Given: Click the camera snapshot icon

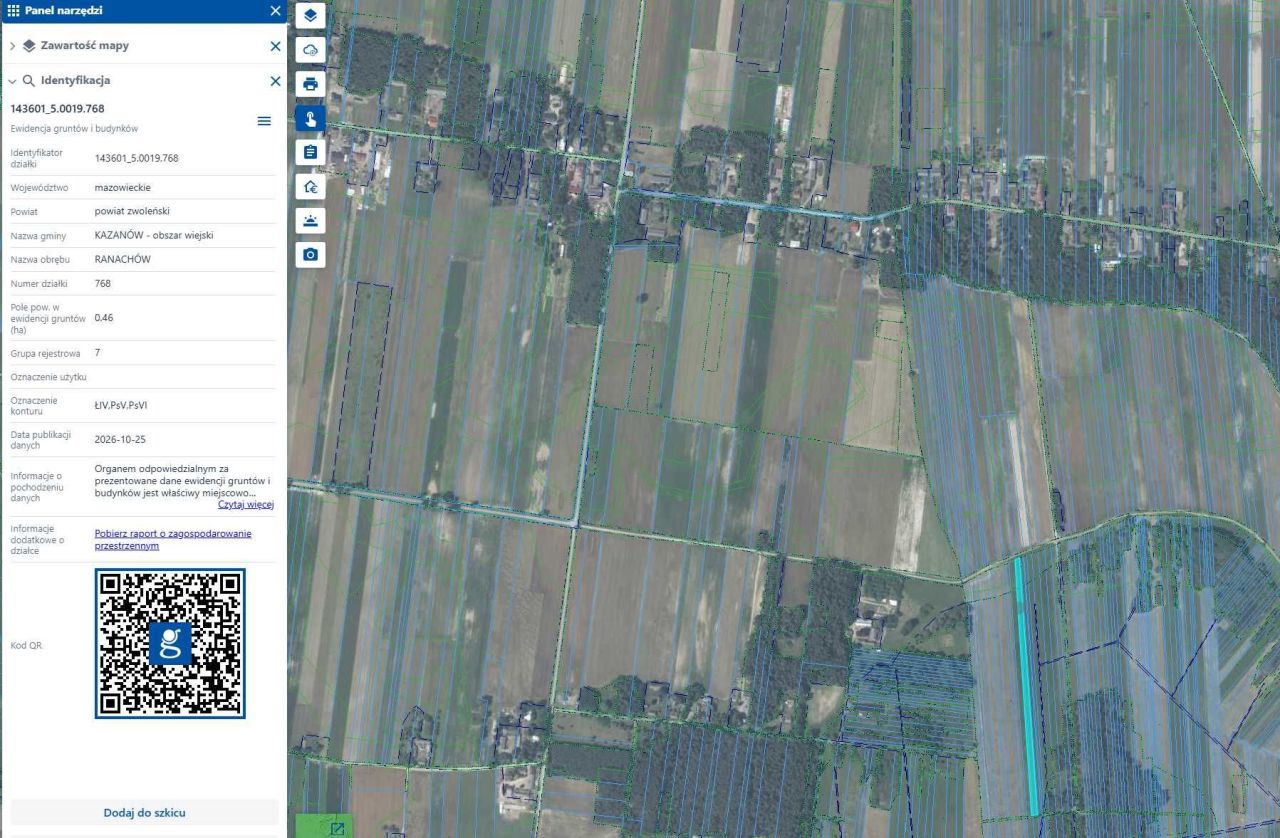Looking at the screenshot, I should pos(310,255).
